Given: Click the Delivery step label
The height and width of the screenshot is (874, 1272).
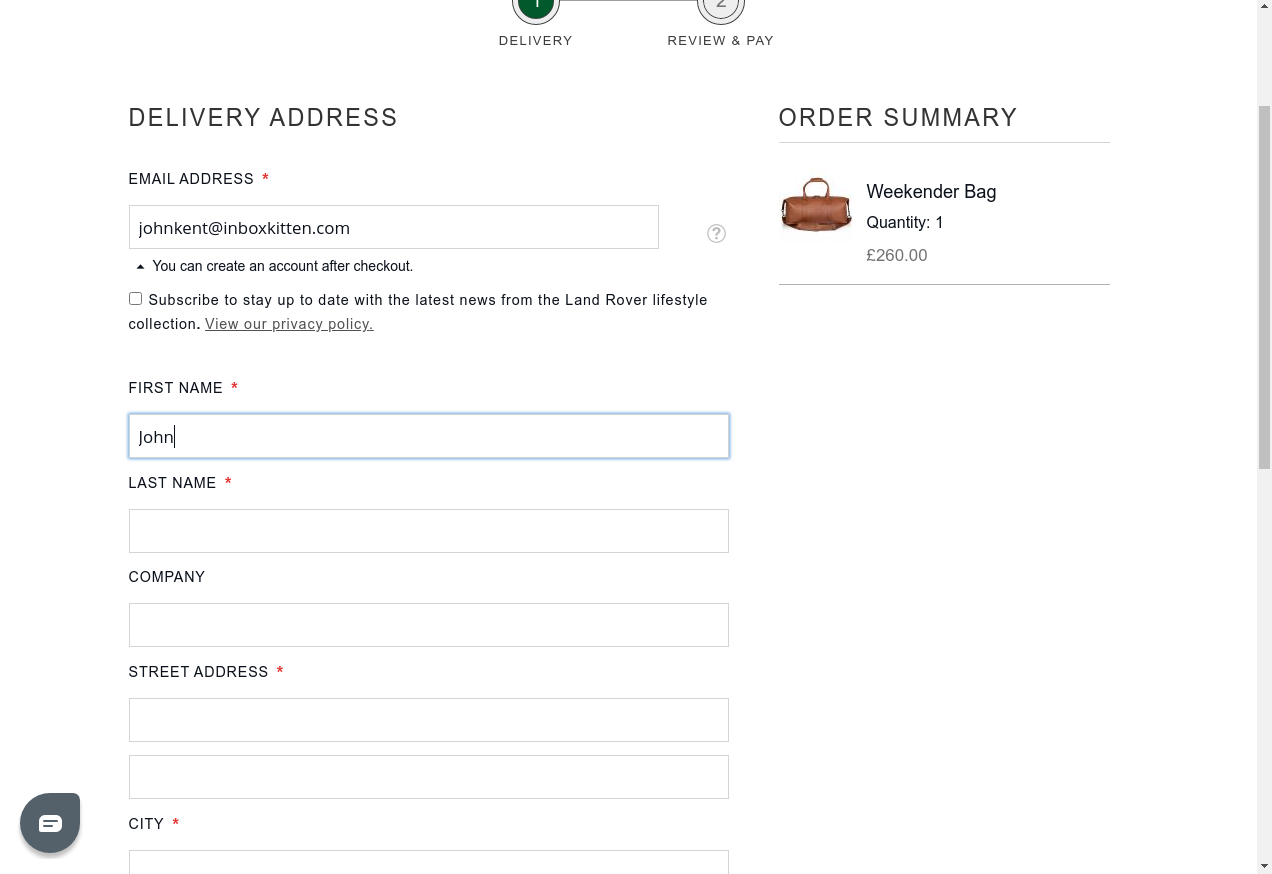Looking at the screenshot, I should [535, 41].
